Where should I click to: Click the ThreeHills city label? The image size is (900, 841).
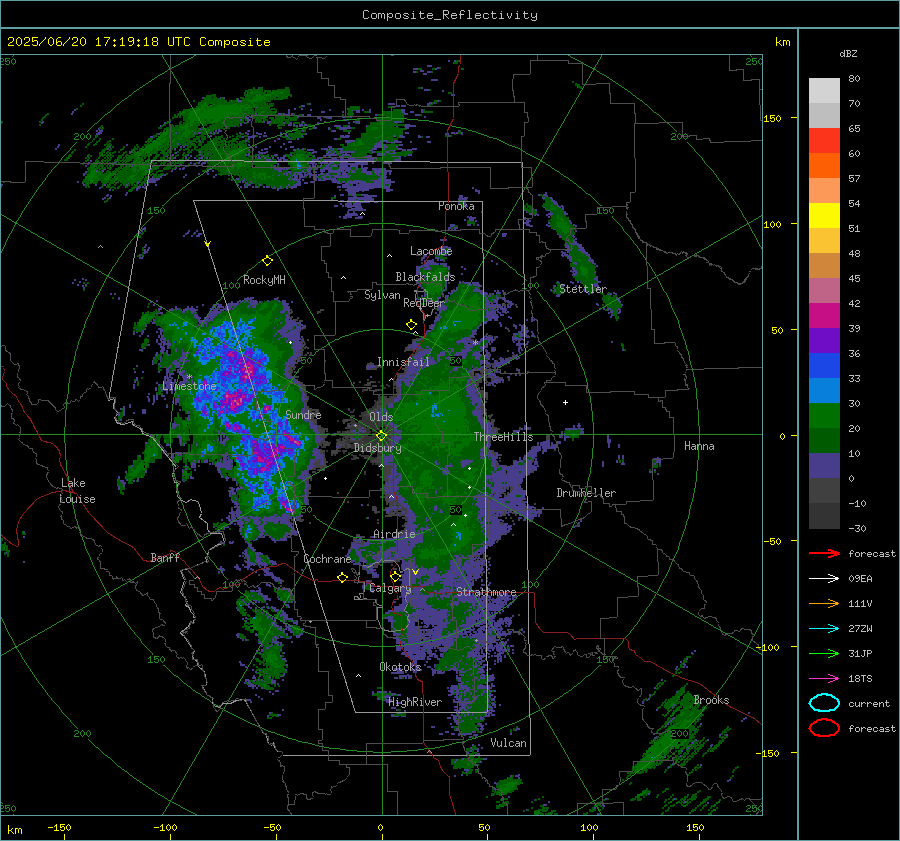point(503,437)
